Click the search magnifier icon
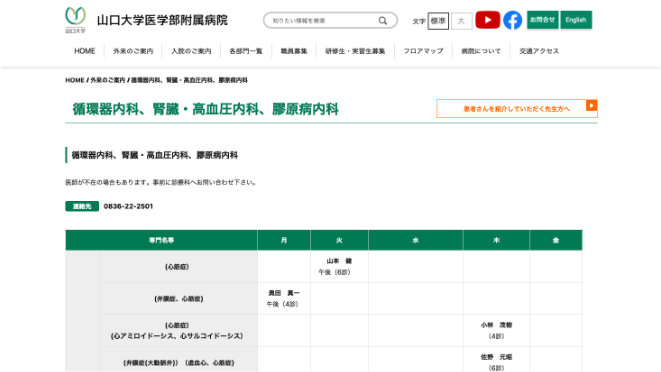The height and width of the screenshot is (372, 661). (x=383, y=21)
